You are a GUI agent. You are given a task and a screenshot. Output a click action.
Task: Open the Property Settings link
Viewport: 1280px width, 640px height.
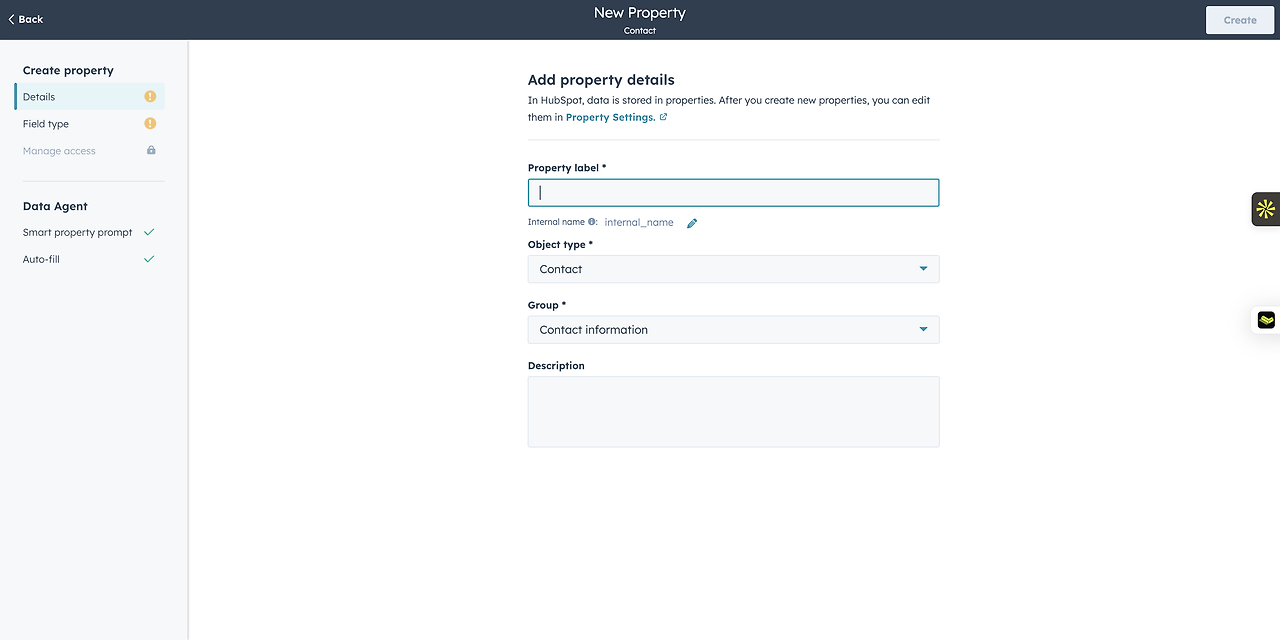pyautogui.click(x=610, y=117)
